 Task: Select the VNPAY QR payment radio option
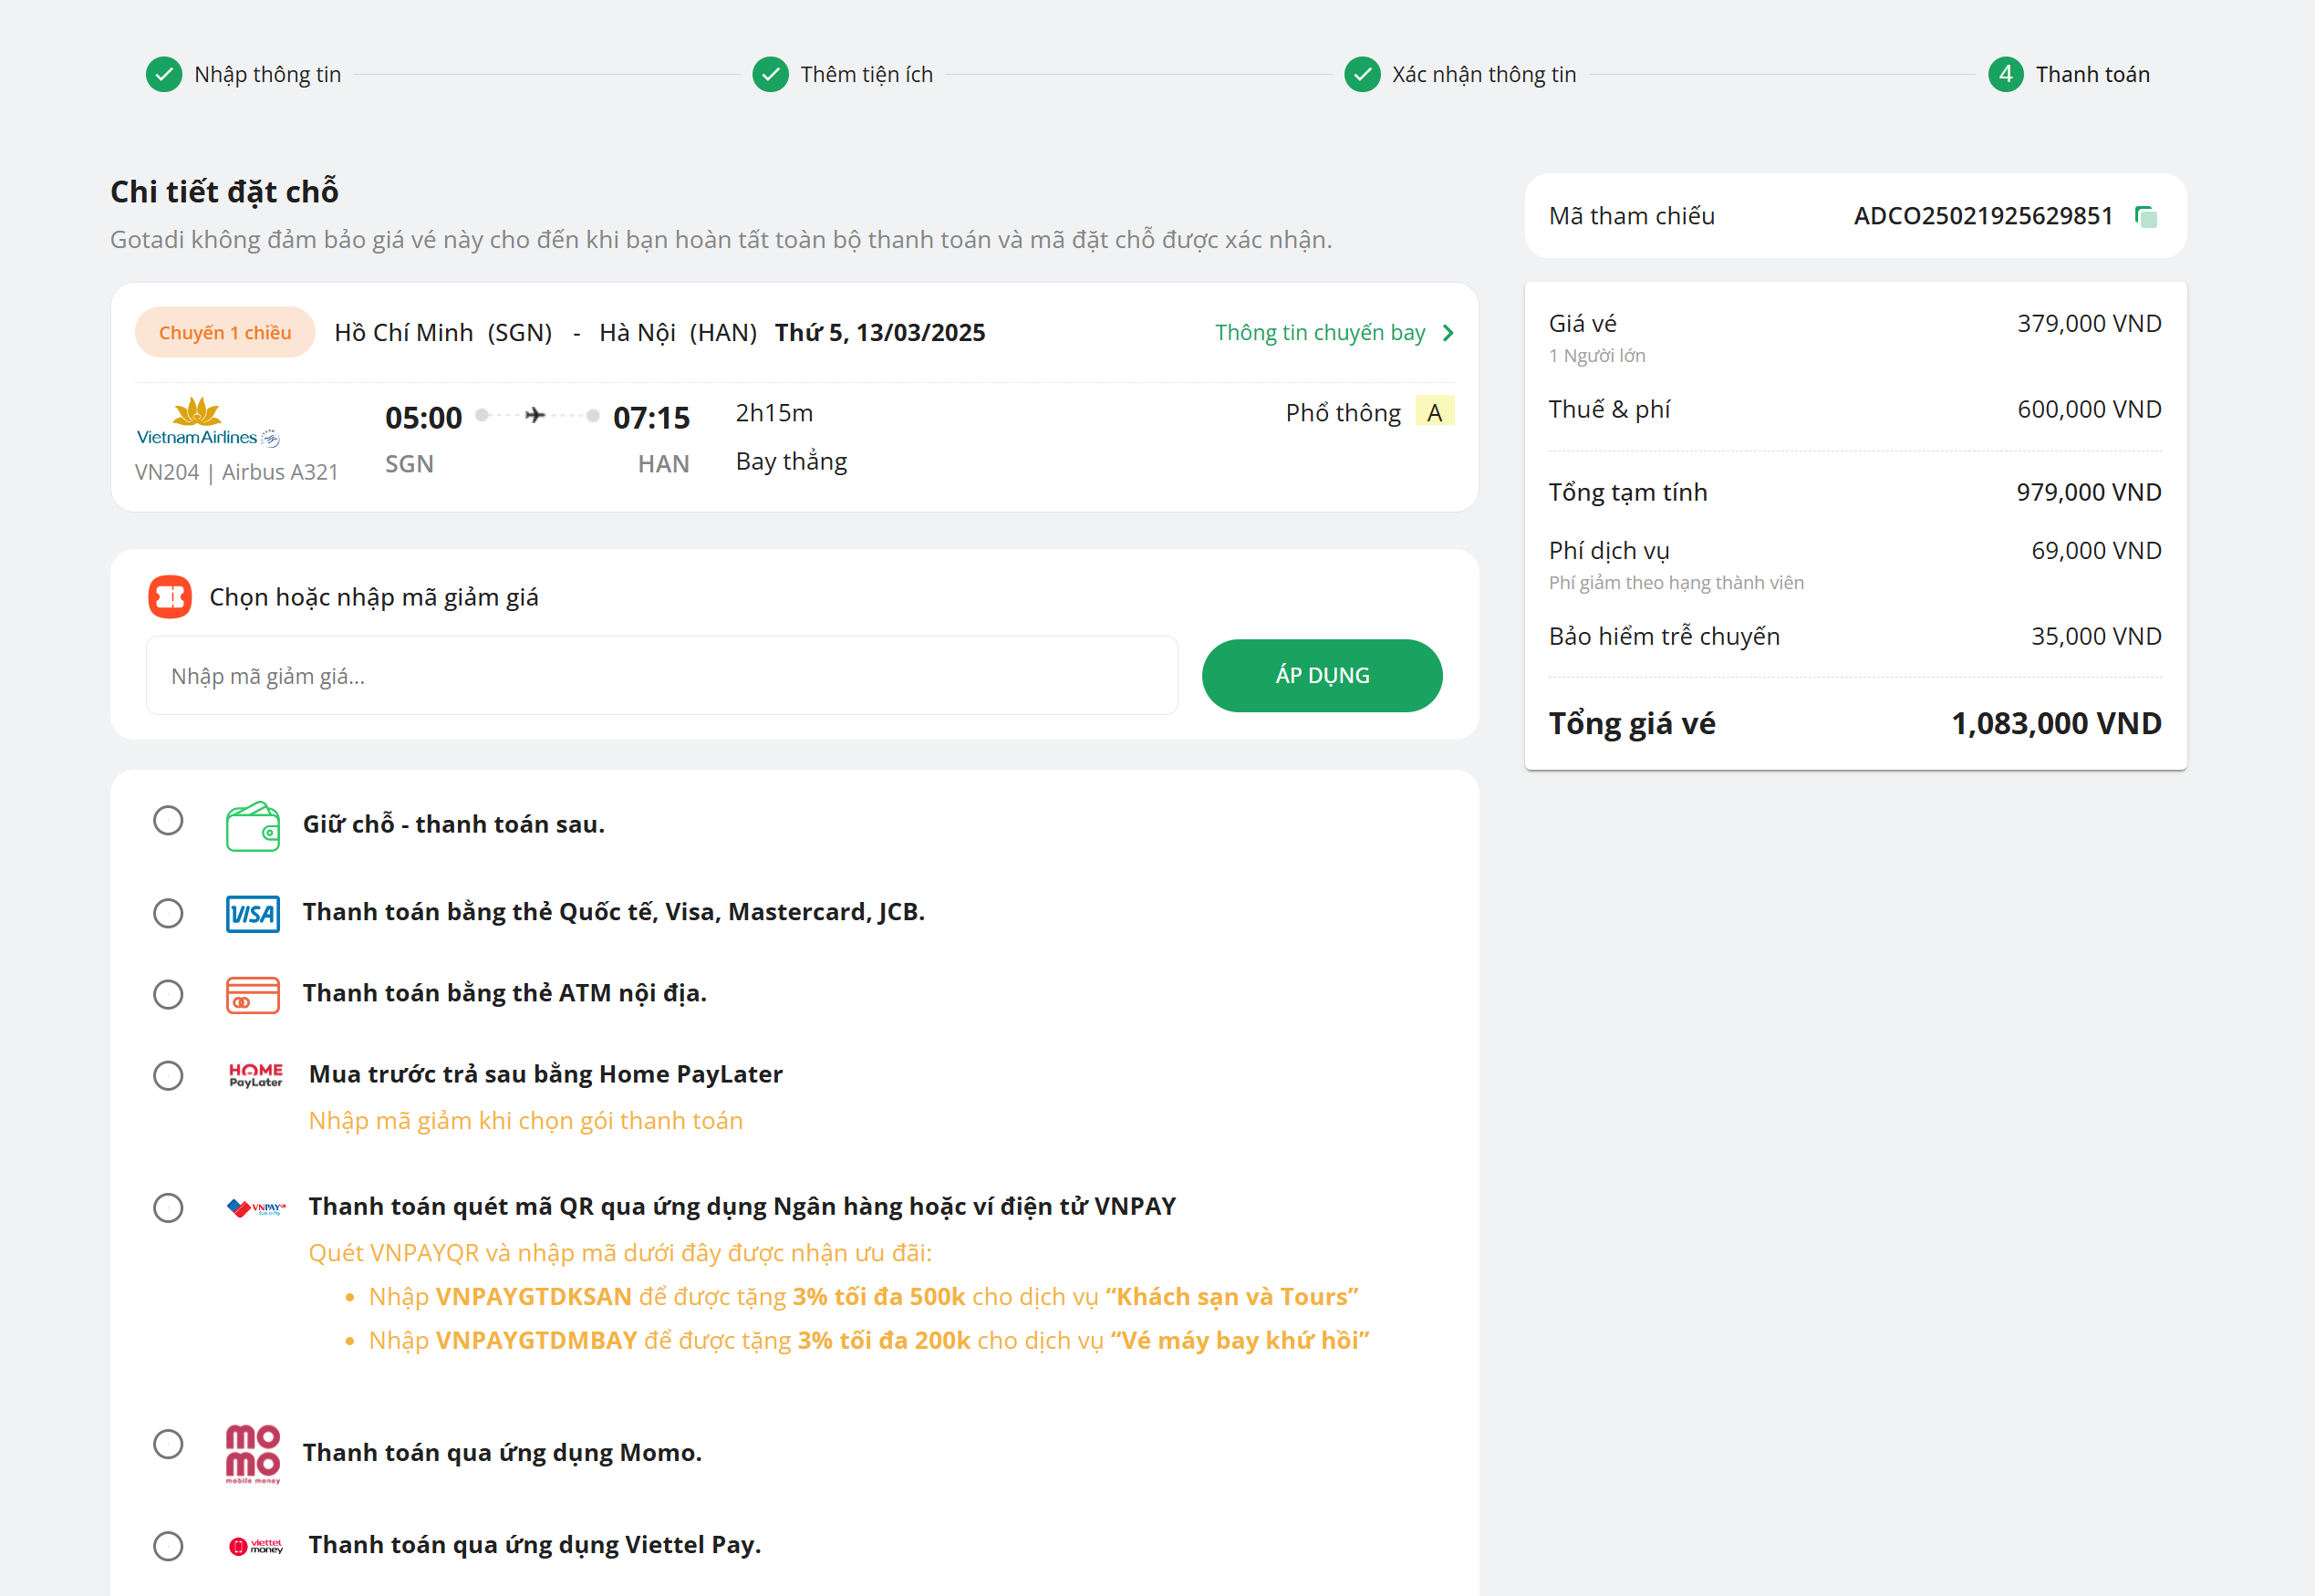click(168, 1208)
